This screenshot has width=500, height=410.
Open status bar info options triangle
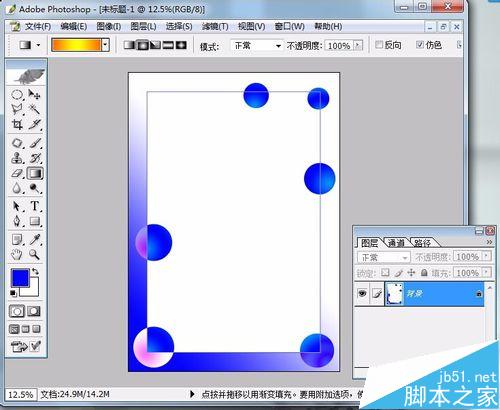coord(192,394)
